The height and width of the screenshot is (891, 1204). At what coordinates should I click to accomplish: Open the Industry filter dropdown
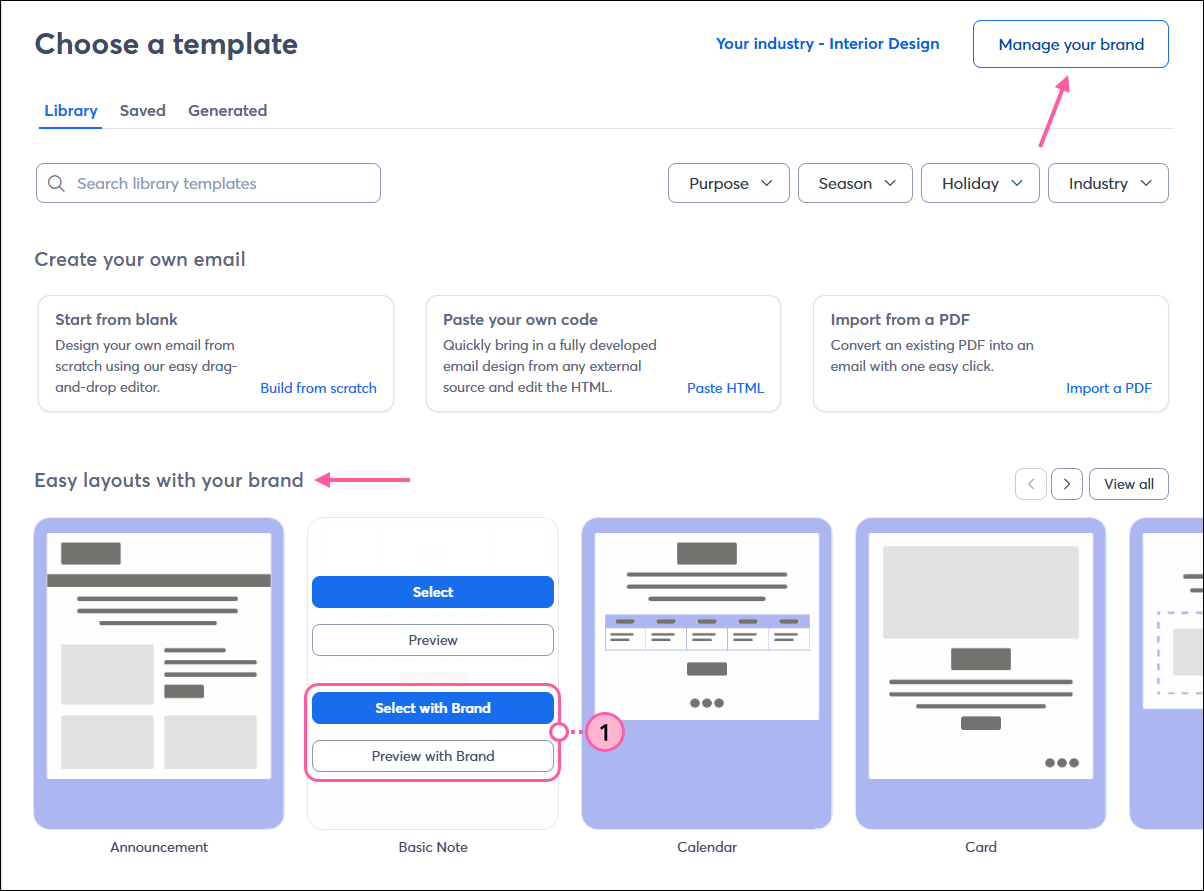pyautogui.click(x=1108, y=183)
